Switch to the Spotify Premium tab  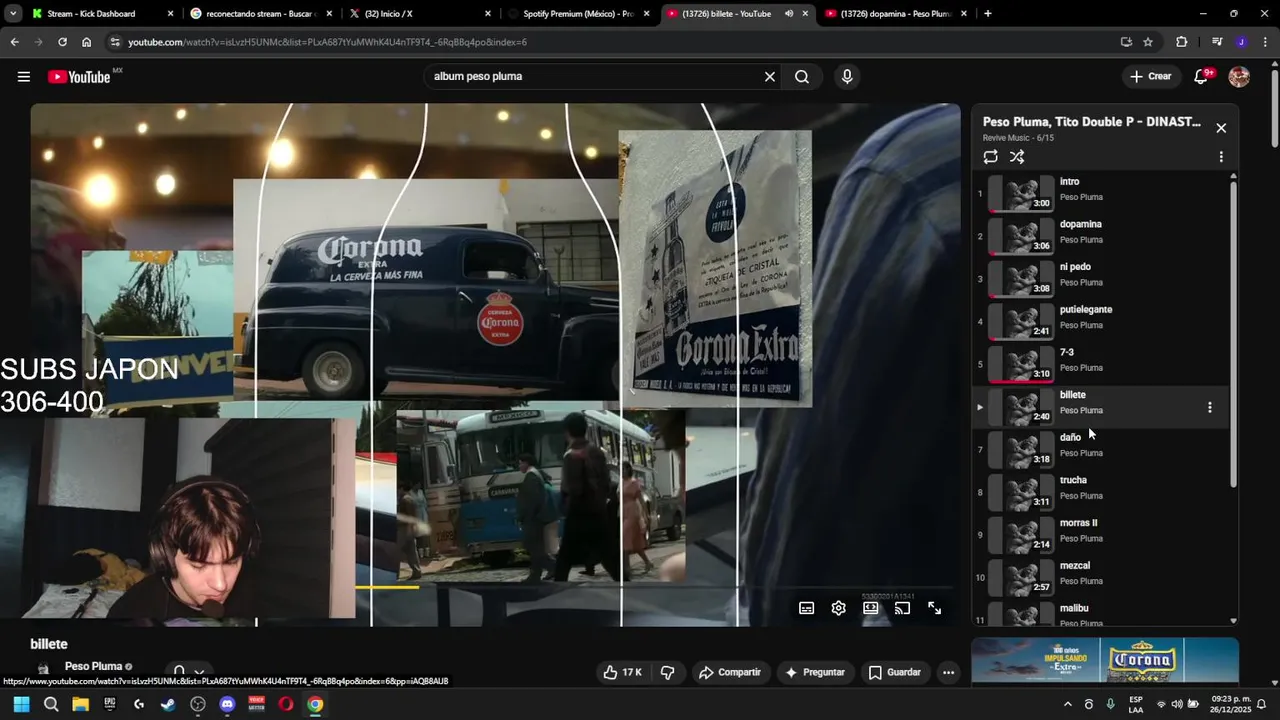[x=579, y=14]
